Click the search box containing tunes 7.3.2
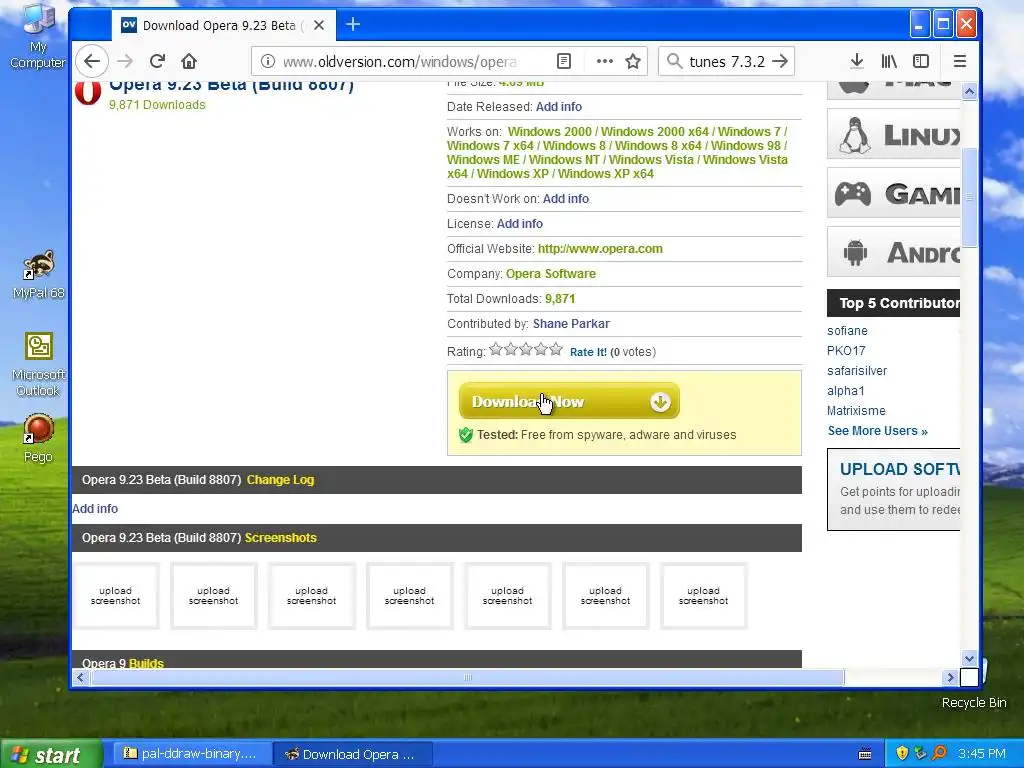 click(727, 61)
